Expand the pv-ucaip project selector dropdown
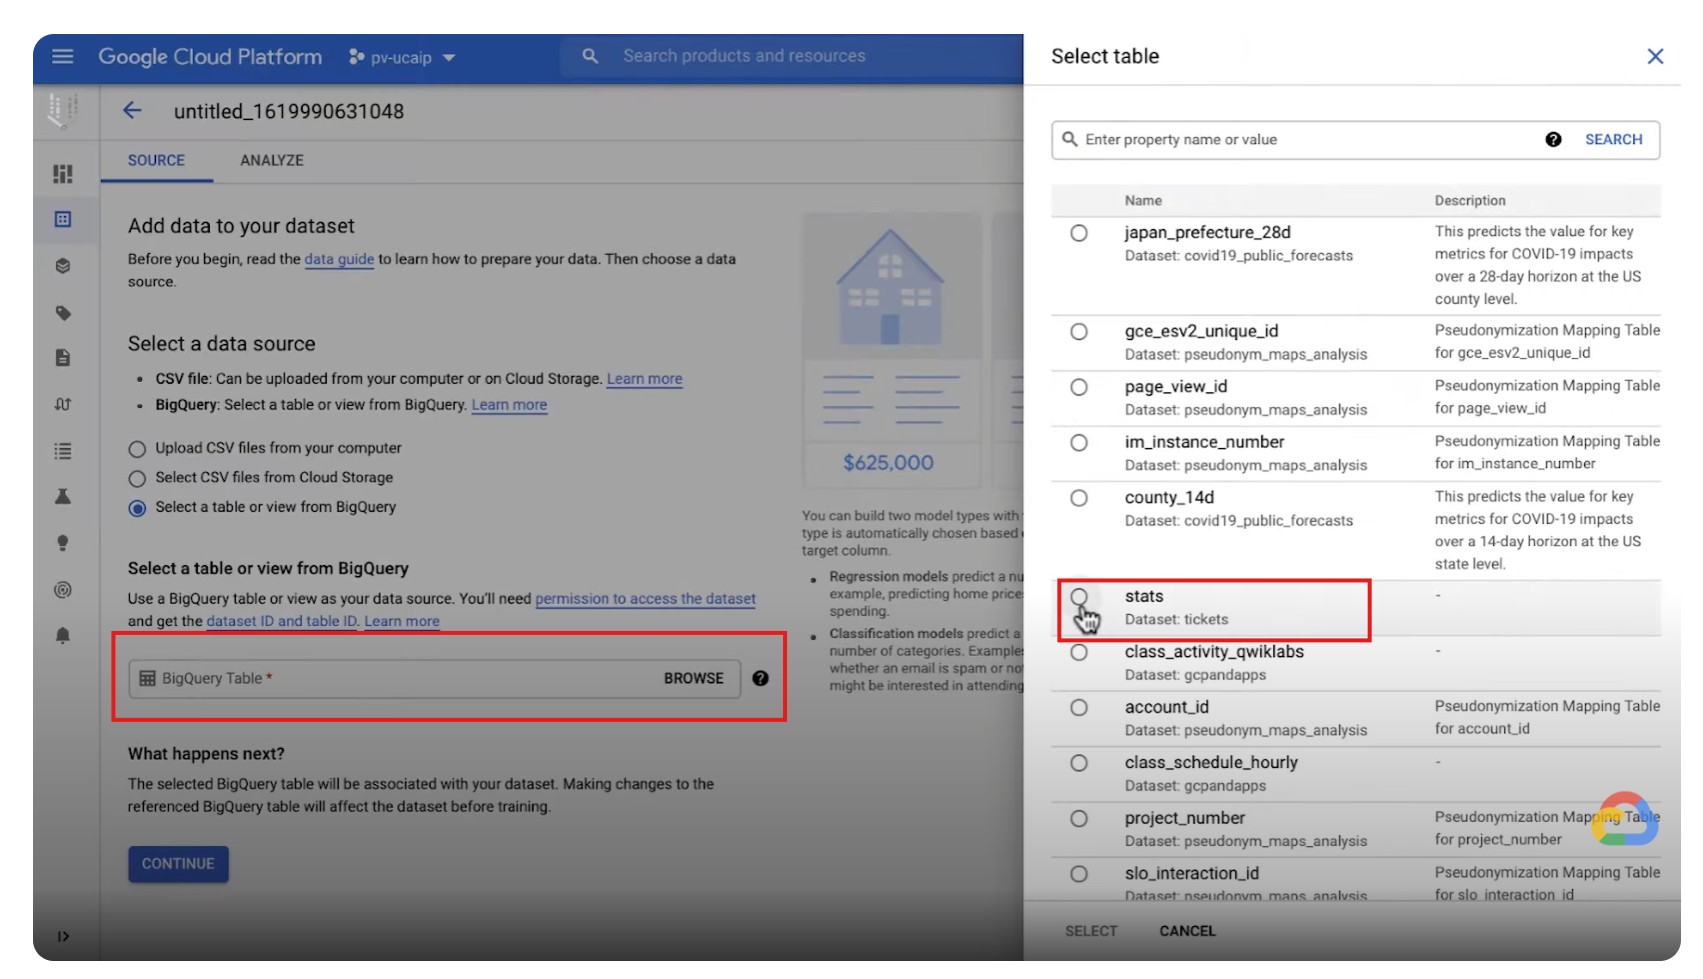The width and height of the screenshot is (1703, 979). point(402,58)
